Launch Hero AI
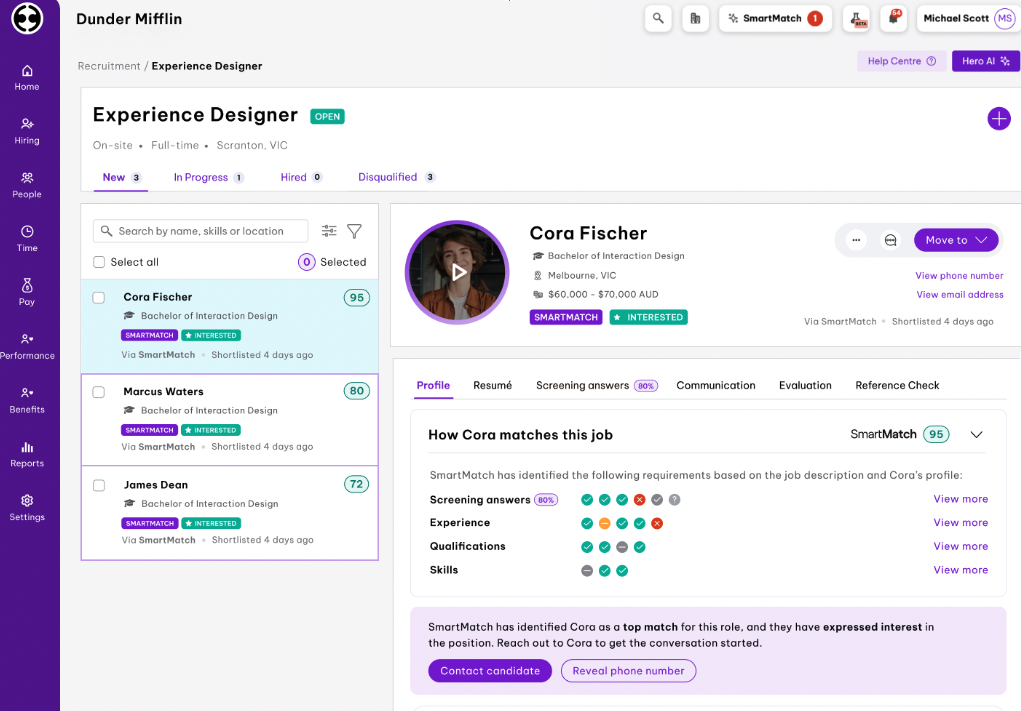The height and width of the screenshot is (711, 1021). click(x=985, y=61)
